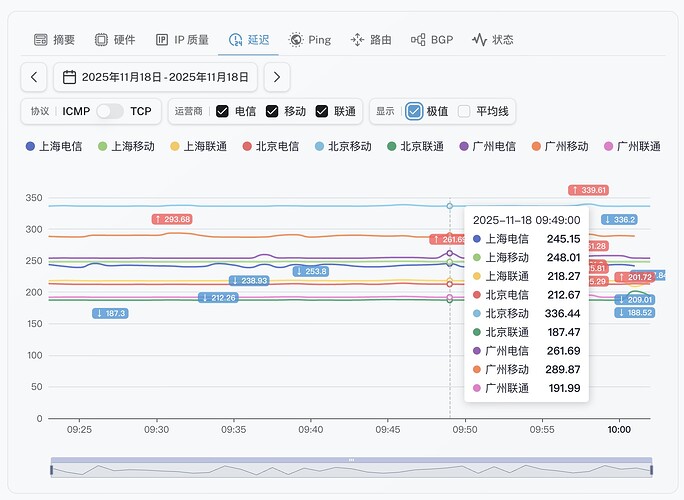Image resolution: width=684 pixels, height=500 pixels.
Task: Click the BGP tab icon
Action: pyautogui.click(x=418, y=40)
